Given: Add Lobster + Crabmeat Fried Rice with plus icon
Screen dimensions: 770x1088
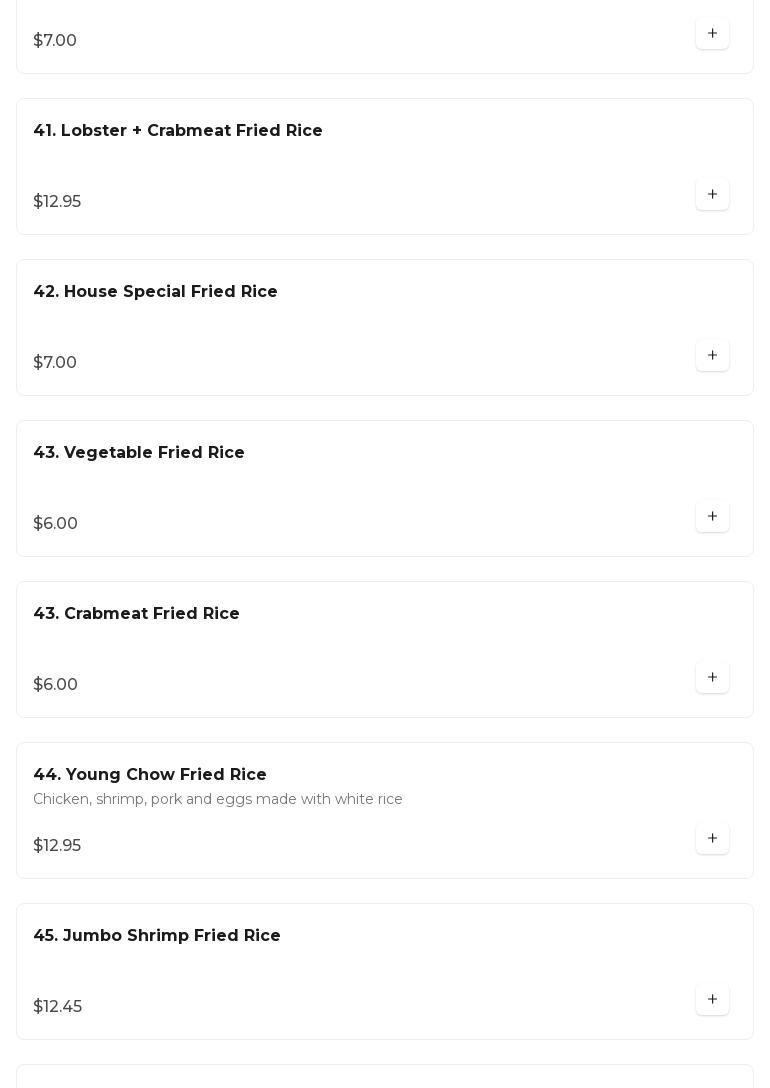Looking at the screenshot, I should [712, 195].
